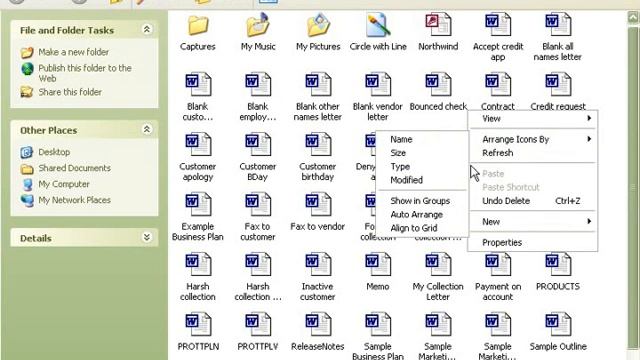Select the Fax to vendor document

point(318,204)
